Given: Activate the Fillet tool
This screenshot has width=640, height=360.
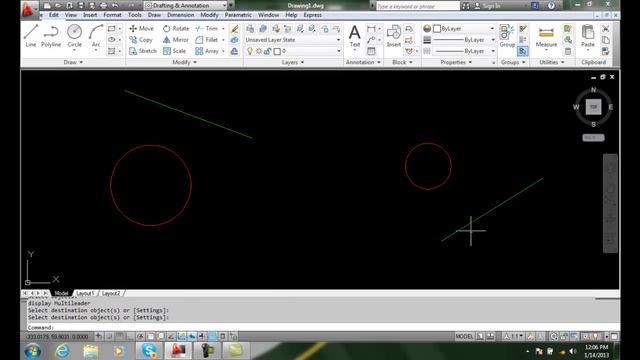Looking at the screenshot, I should click(x=207, y=40).
